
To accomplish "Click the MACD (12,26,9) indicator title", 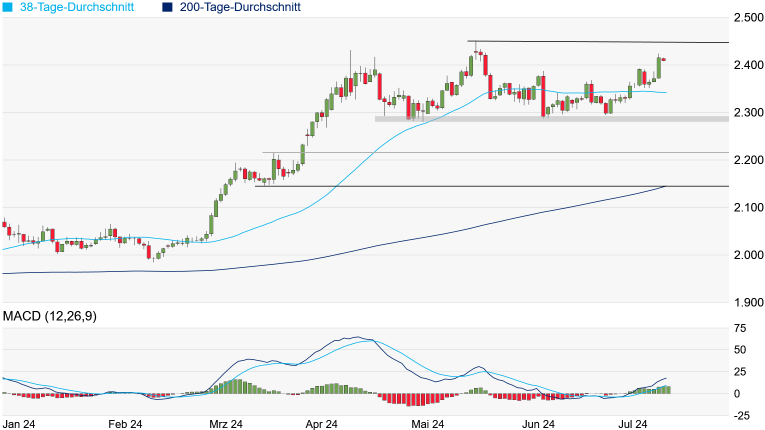I will (x=50, y=316).
